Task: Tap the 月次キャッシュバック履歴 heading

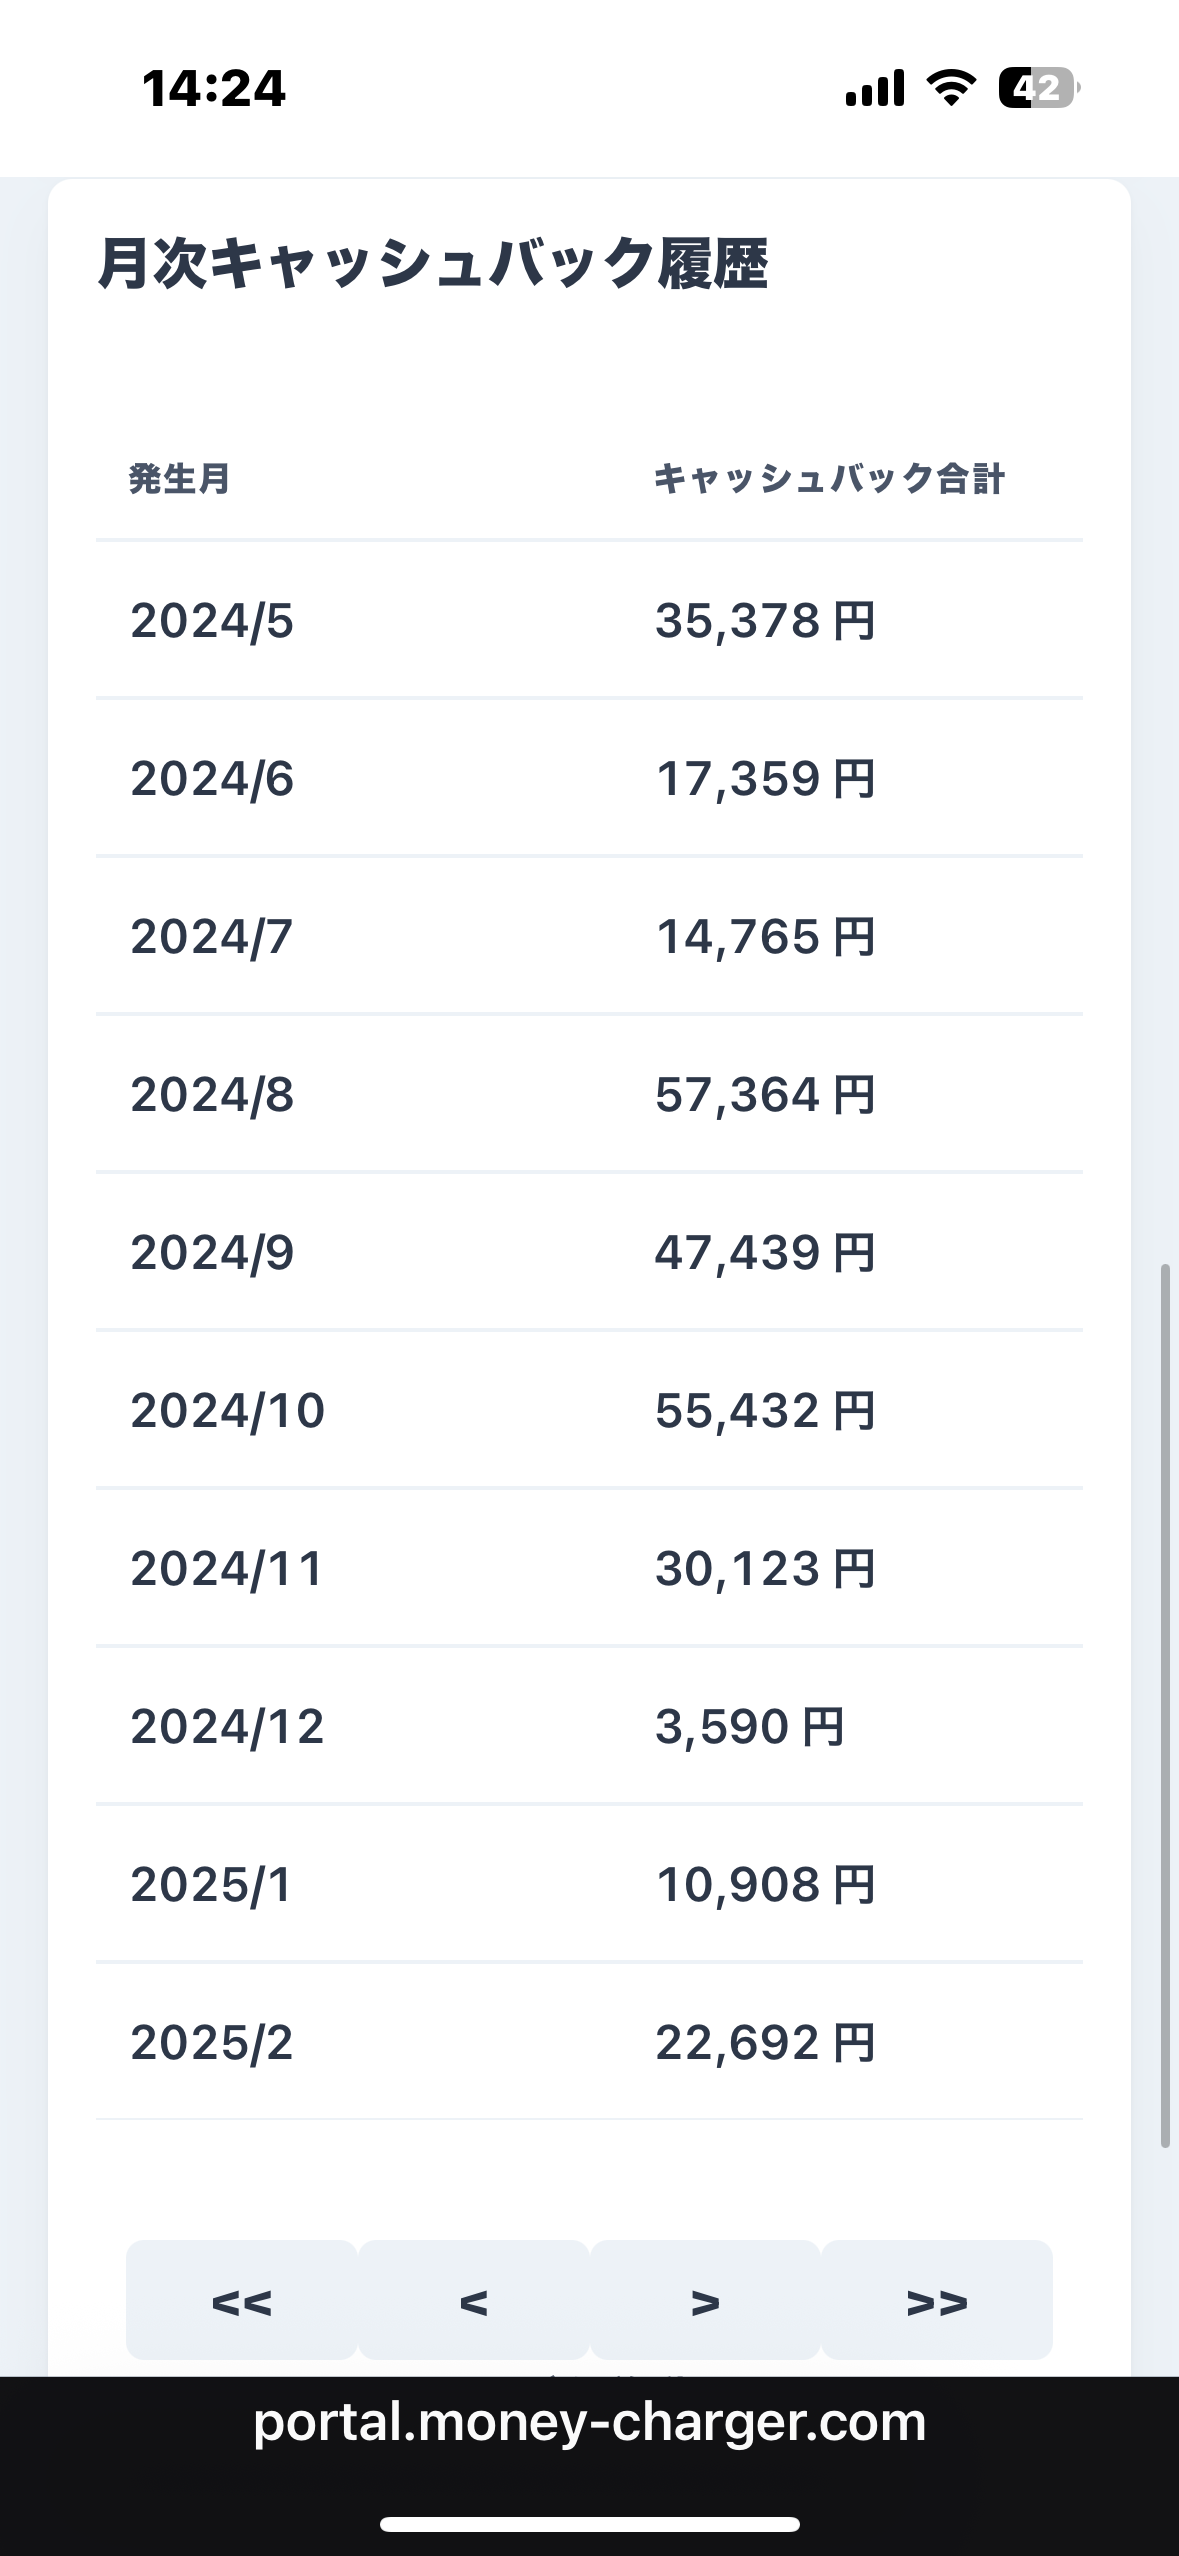Action: [x=433, y=264]
